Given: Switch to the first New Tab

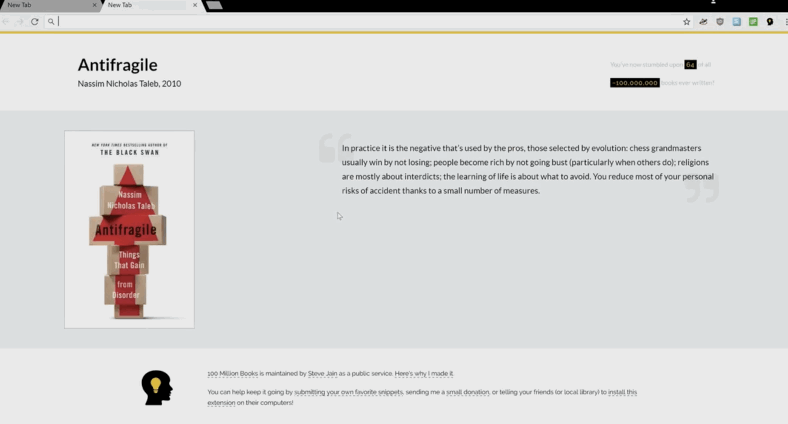Looking at the screenshot, I should pyautogui.click(x=49, y=5).
